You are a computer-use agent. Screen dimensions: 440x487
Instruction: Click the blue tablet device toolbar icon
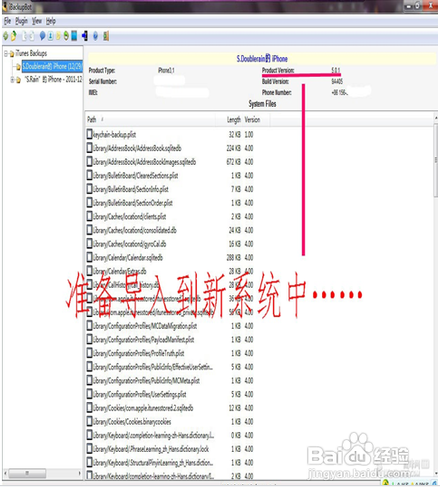tap(74, 36)
